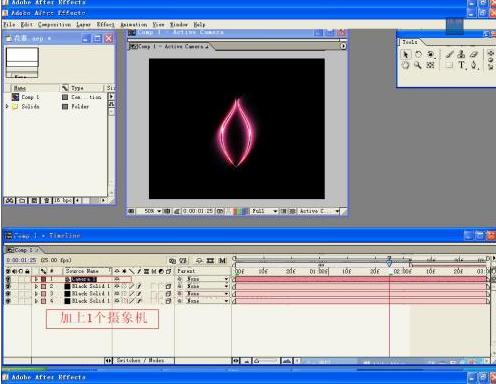Open the 50% magnification dropdown
Image resolution: width=496 pixels, height=384 pixels.
152,211
